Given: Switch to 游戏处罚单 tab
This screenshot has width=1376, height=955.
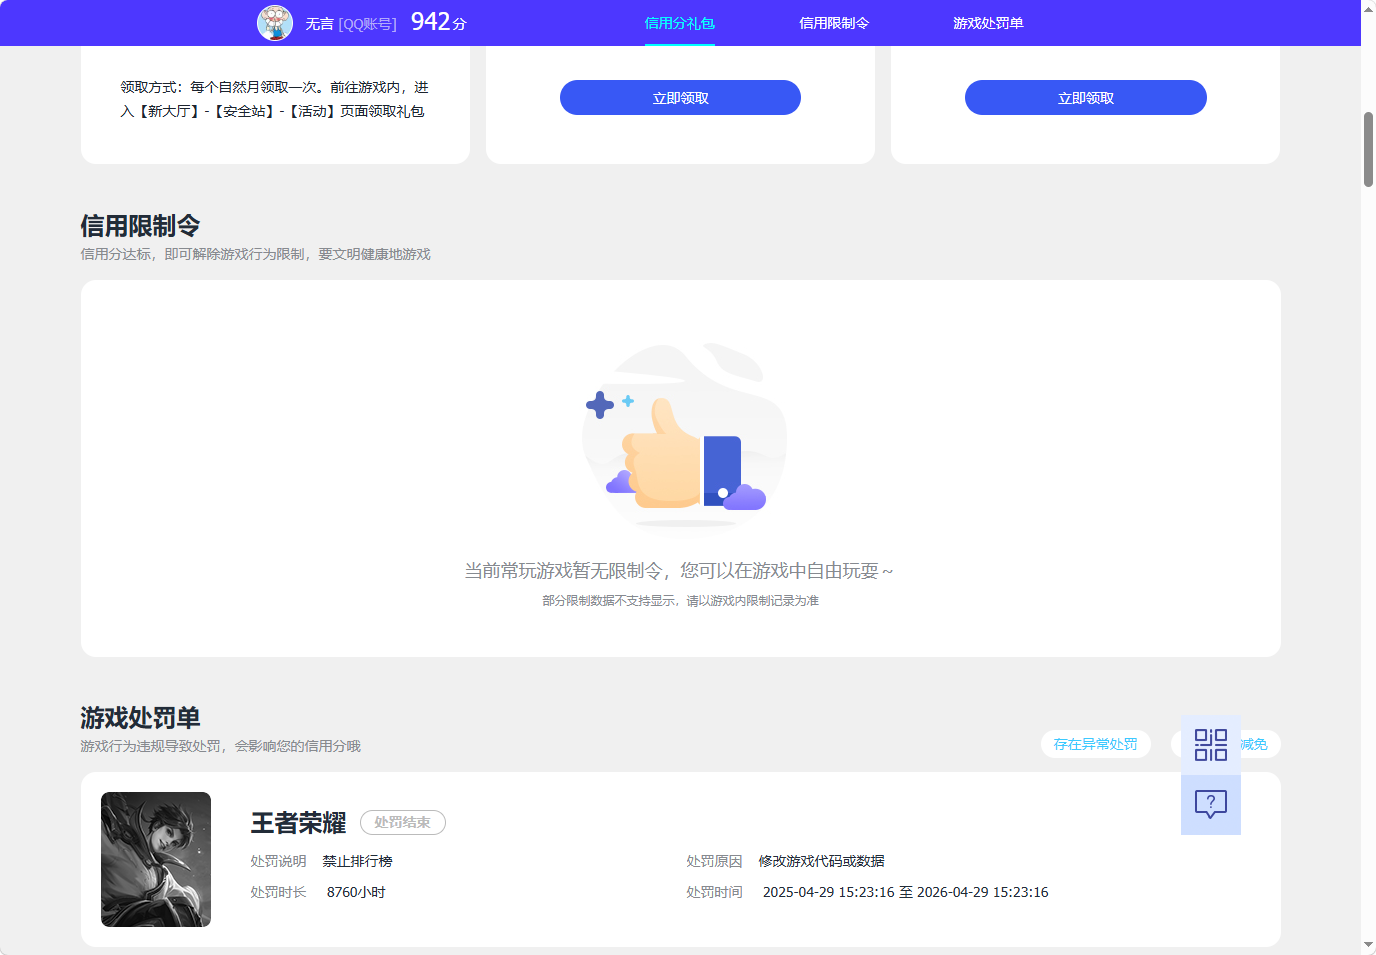Looking at the screenshot, I should coord(988,23).
